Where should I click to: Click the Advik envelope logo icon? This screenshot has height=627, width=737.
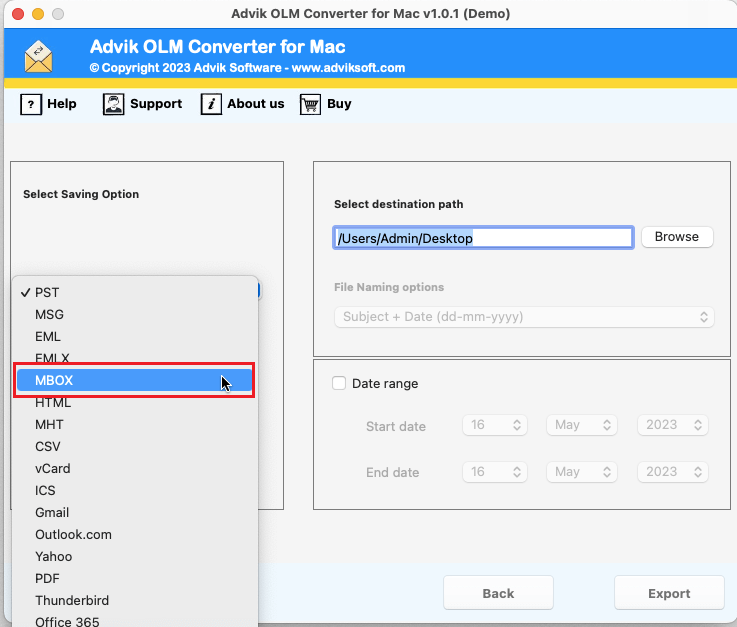click(x=39, y=57)
